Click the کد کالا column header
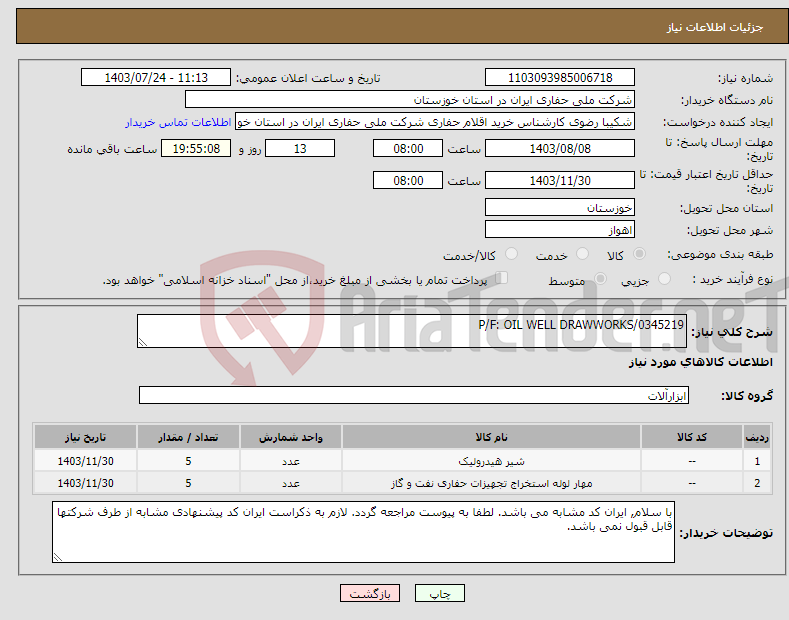The image size is (789, 620). coord(692,437)
